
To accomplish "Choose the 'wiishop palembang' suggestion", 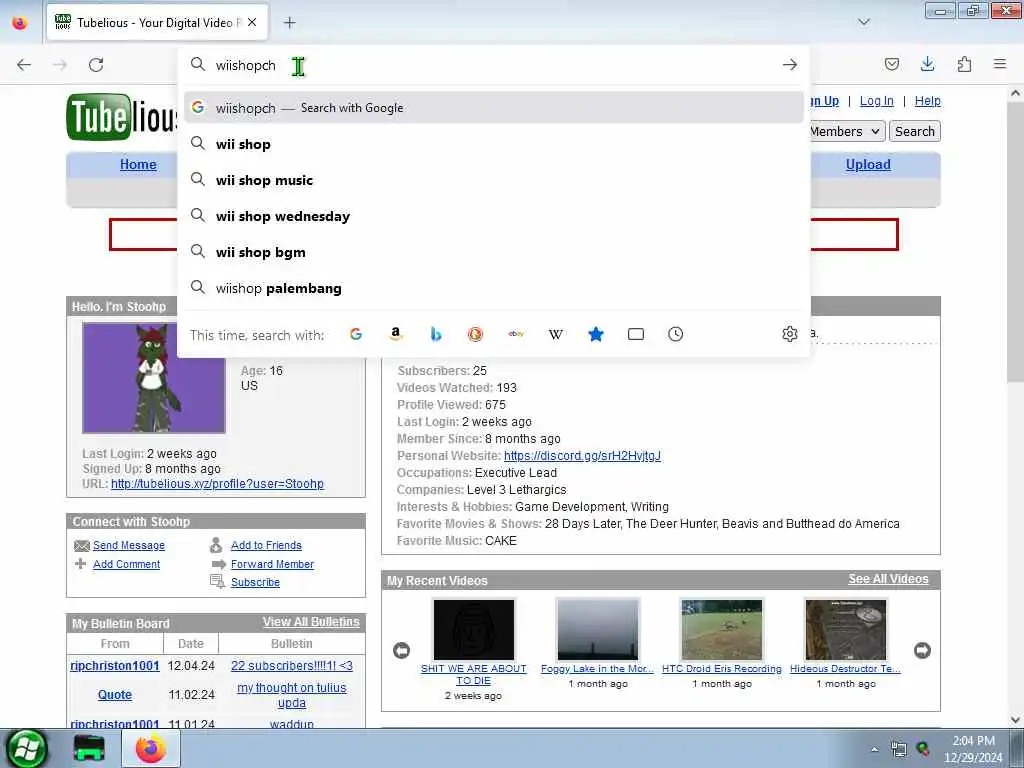I will [x=494, y=288].
